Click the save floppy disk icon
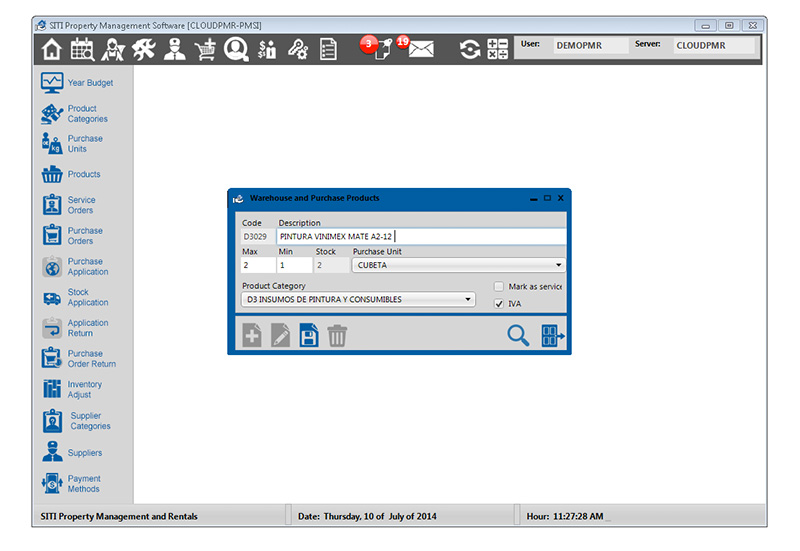This screenshot has width=800, height=551. click(x=309, y=336)
